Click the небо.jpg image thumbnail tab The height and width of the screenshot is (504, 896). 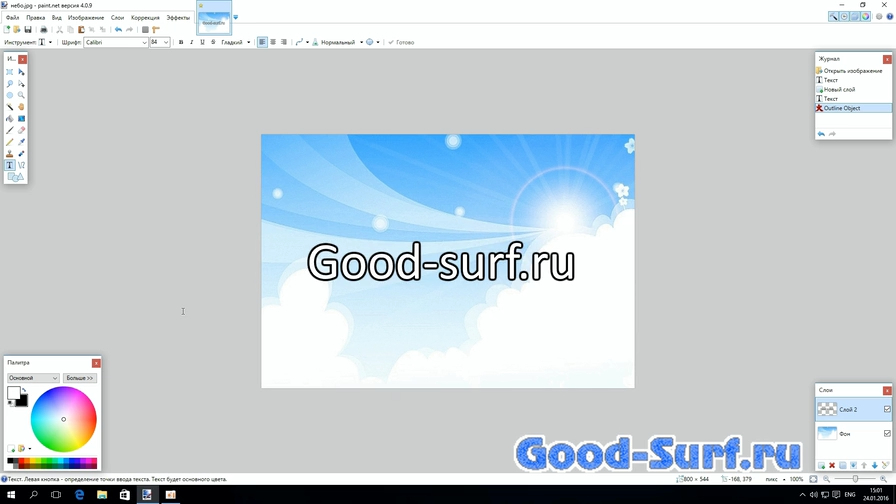click(x=214, y=18)
